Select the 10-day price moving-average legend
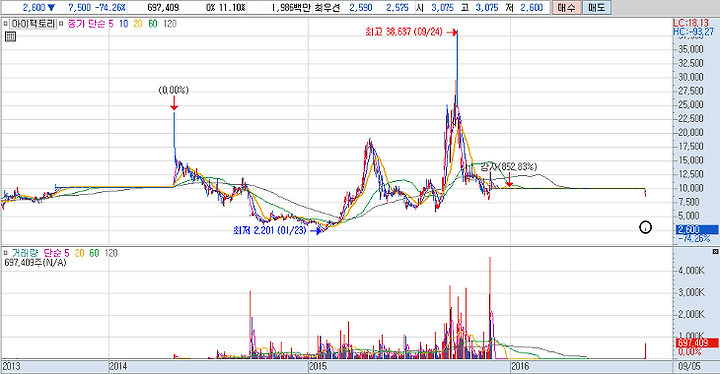This screenshot has width=720, height=374. (x=124, y=23)
